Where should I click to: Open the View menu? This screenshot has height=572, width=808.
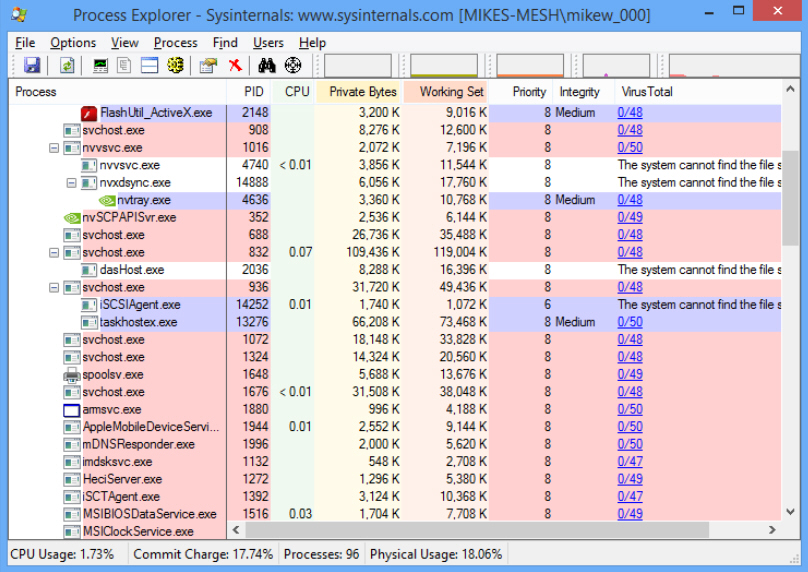pyautogui.click(x=125, y=43)
